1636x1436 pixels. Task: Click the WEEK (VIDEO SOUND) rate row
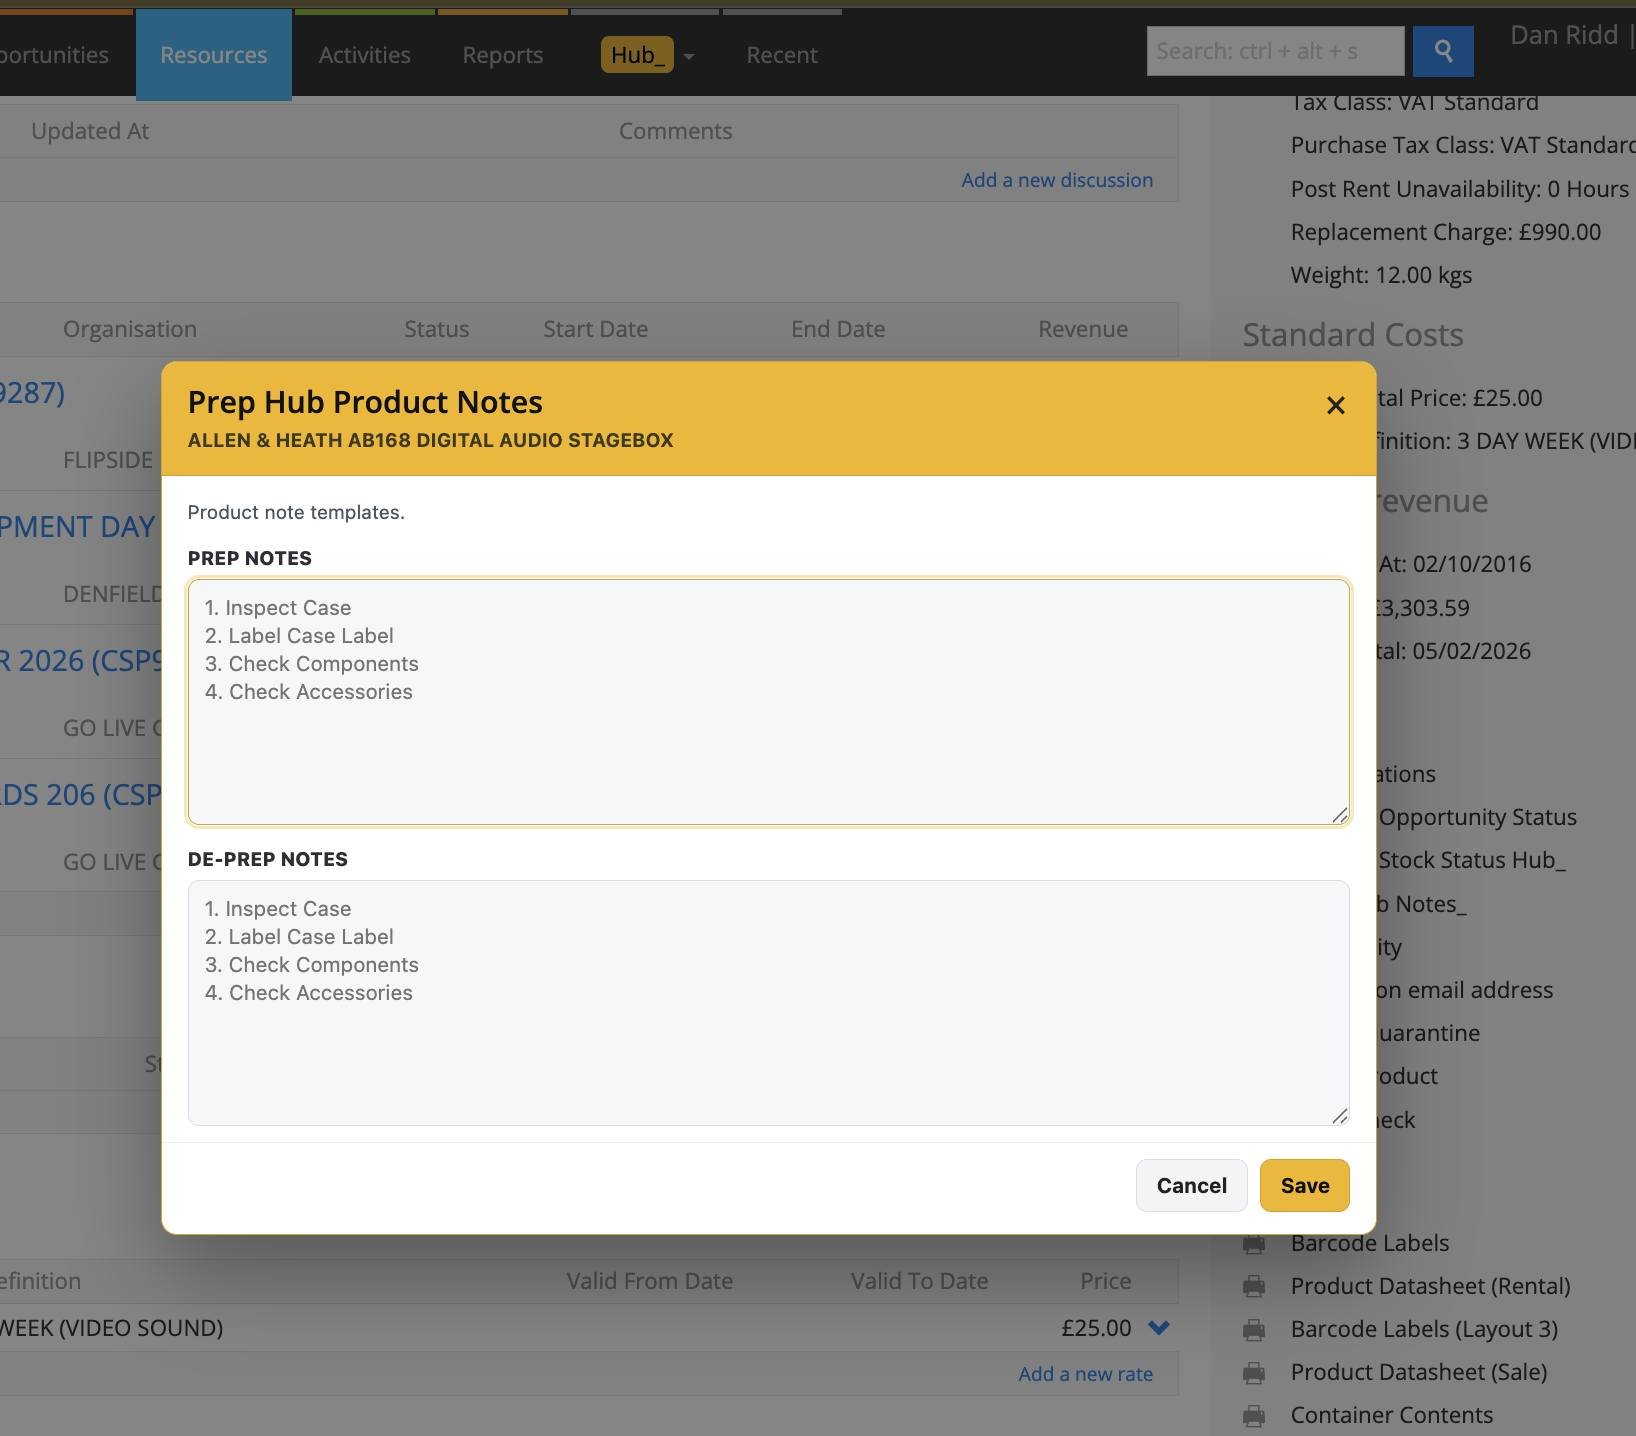(589, 1328)
